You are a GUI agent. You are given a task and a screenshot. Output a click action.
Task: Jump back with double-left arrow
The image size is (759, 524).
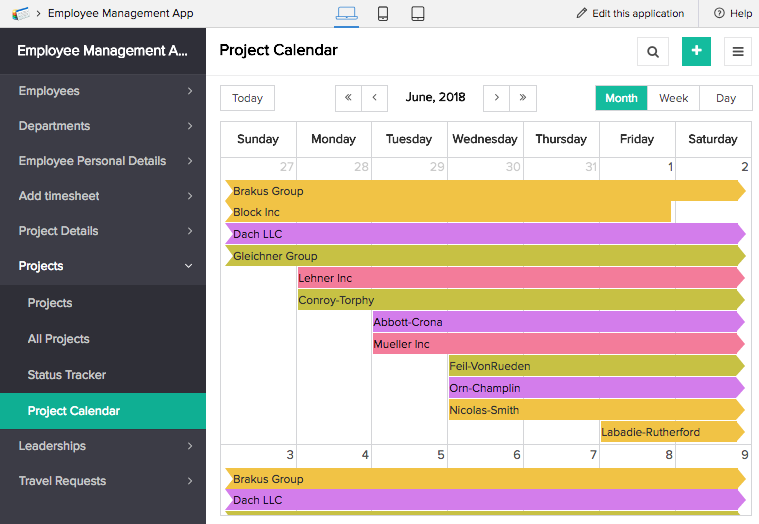pyautogui.click(x=348, y=98)
